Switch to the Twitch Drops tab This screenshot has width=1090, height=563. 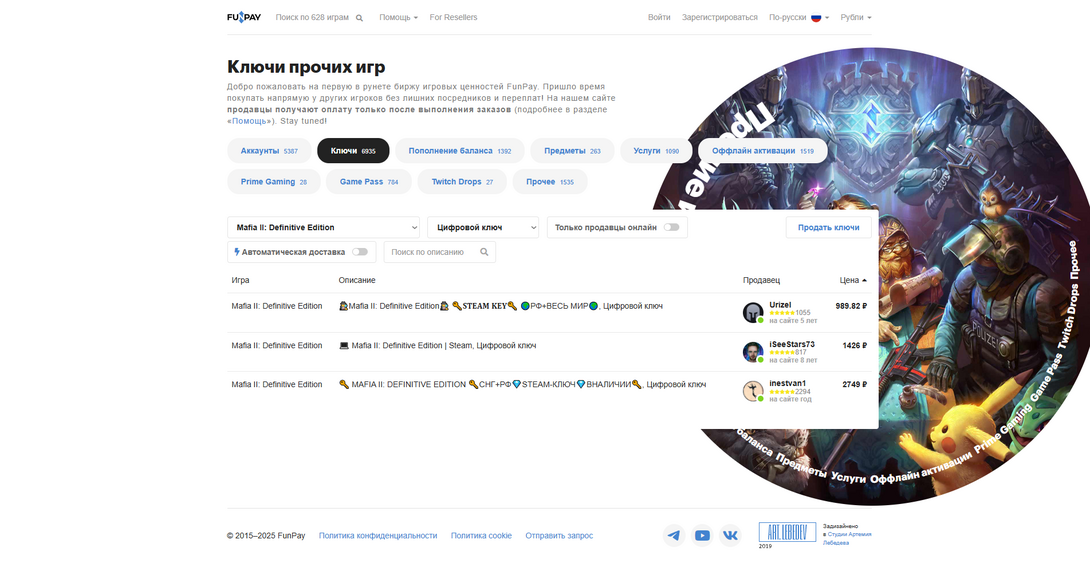click(x=462, y=181)
